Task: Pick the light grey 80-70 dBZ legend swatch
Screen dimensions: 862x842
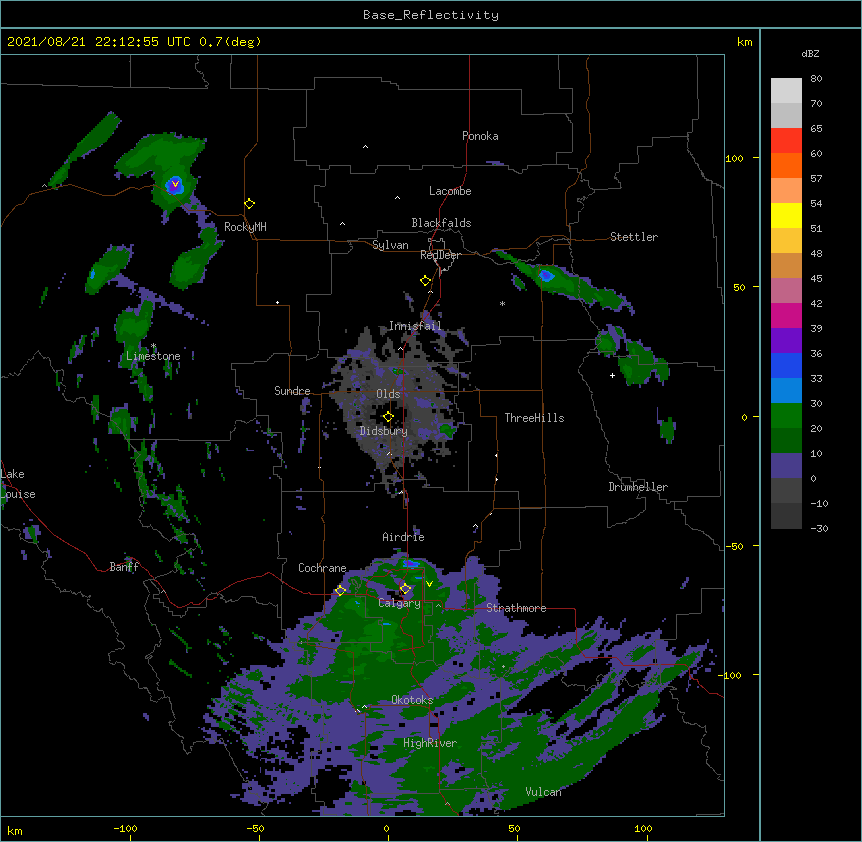Action: (x=786, y=91)
